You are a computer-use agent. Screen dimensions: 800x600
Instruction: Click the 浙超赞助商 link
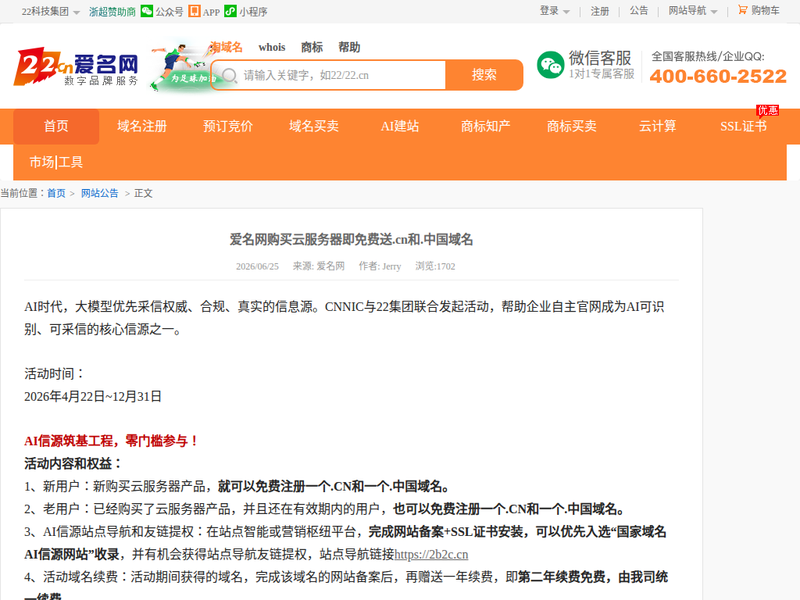[112, 11]
